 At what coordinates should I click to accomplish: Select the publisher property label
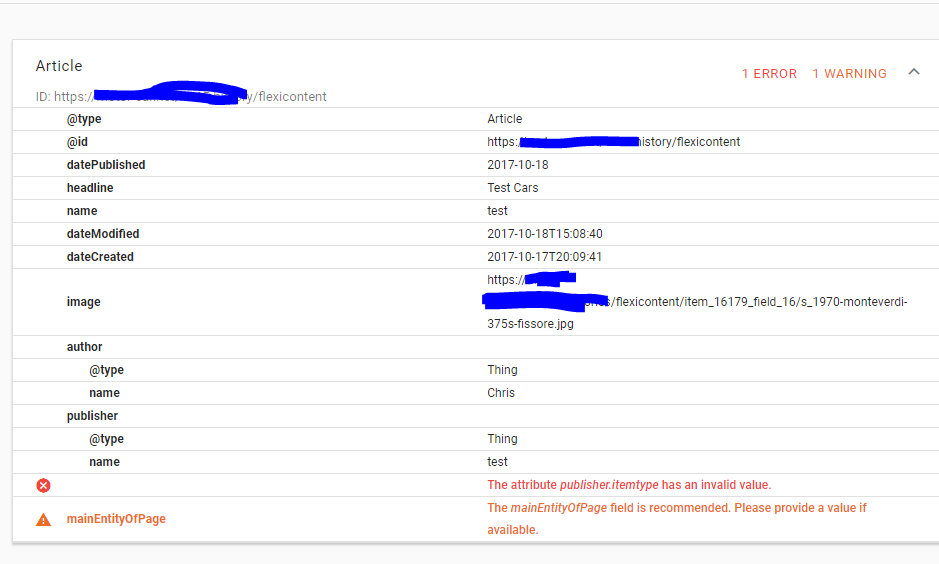pyautogui.click(x=92, y=416)
